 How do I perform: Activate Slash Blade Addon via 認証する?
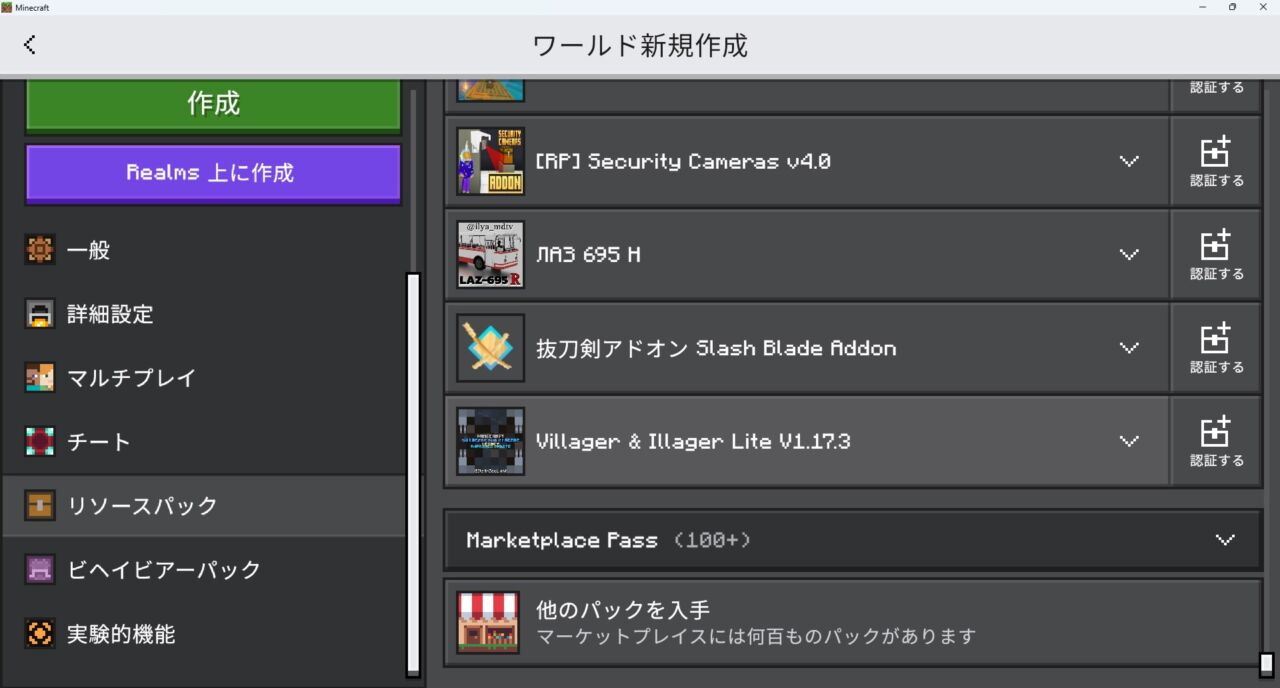(x=1216, y=348)
